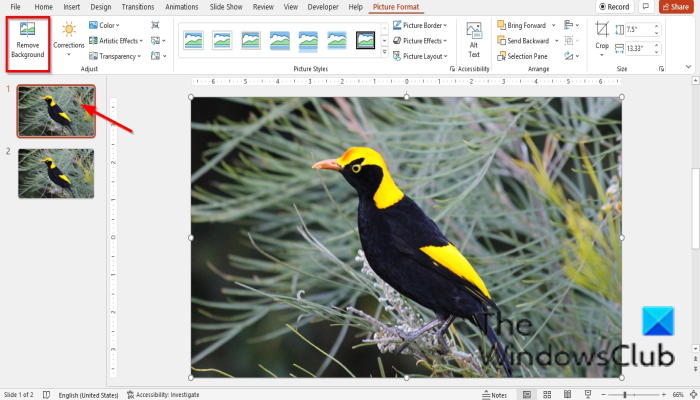Switch to Slide Sorter view
700x400 pixels.
point(547,395)
